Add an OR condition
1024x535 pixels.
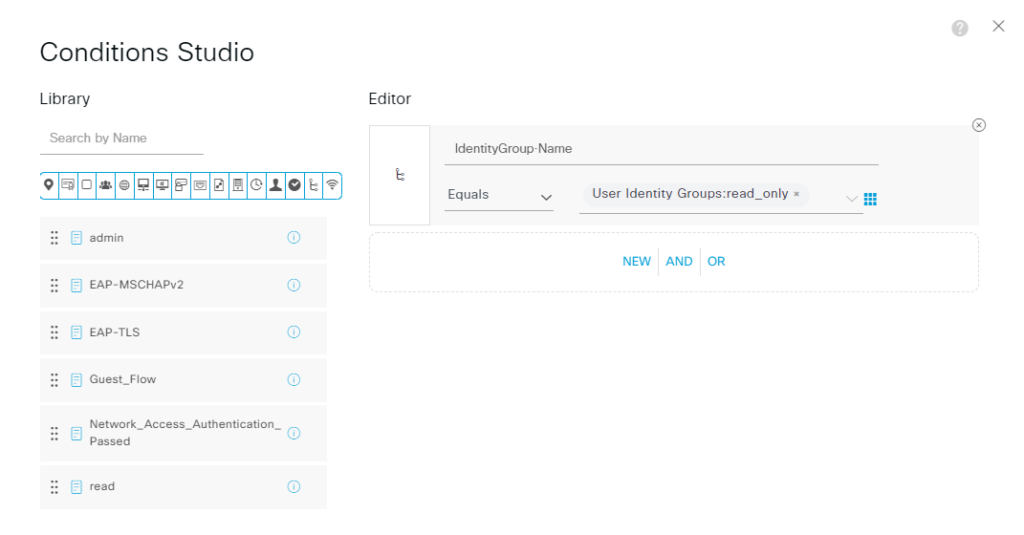(716, 262)
